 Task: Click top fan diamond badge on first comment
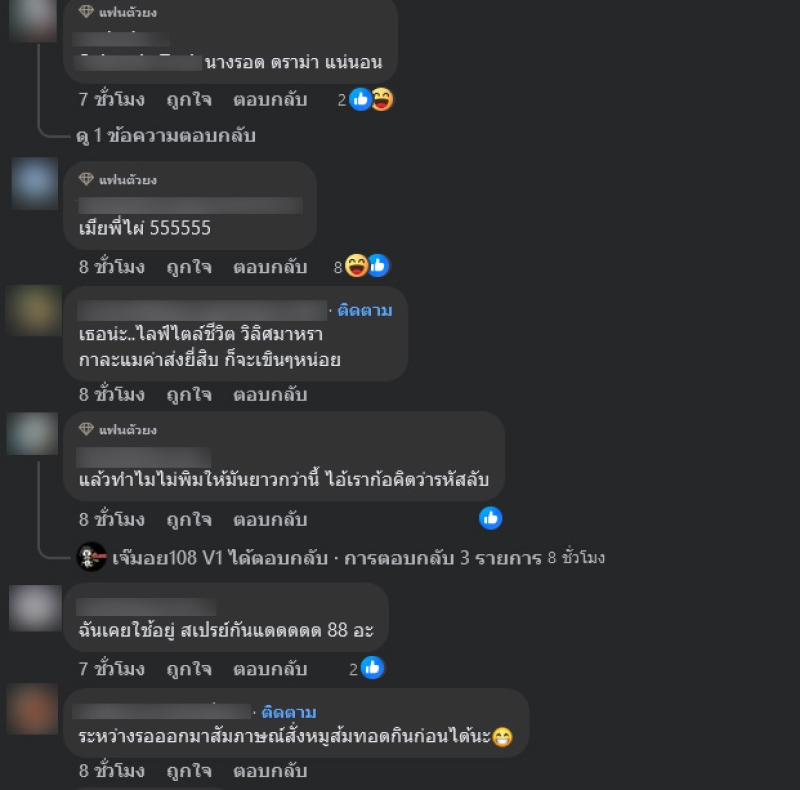tap(86, 11)
